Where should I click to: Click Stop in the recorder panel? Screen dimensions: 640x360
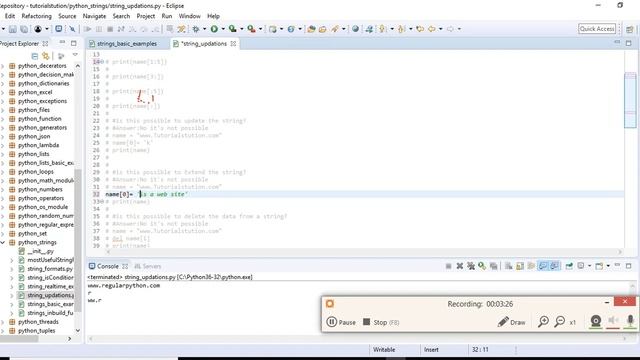point(381,322)
